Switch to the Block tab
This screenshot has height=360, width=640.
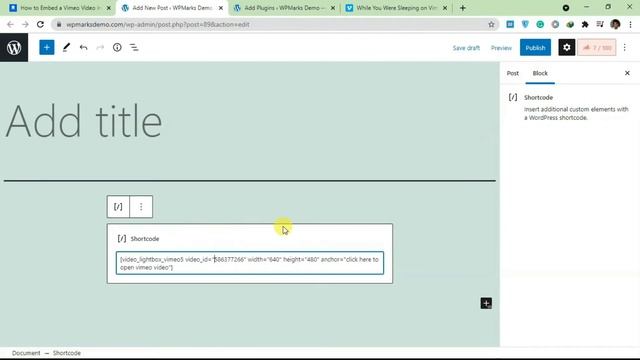pos(540,73)
